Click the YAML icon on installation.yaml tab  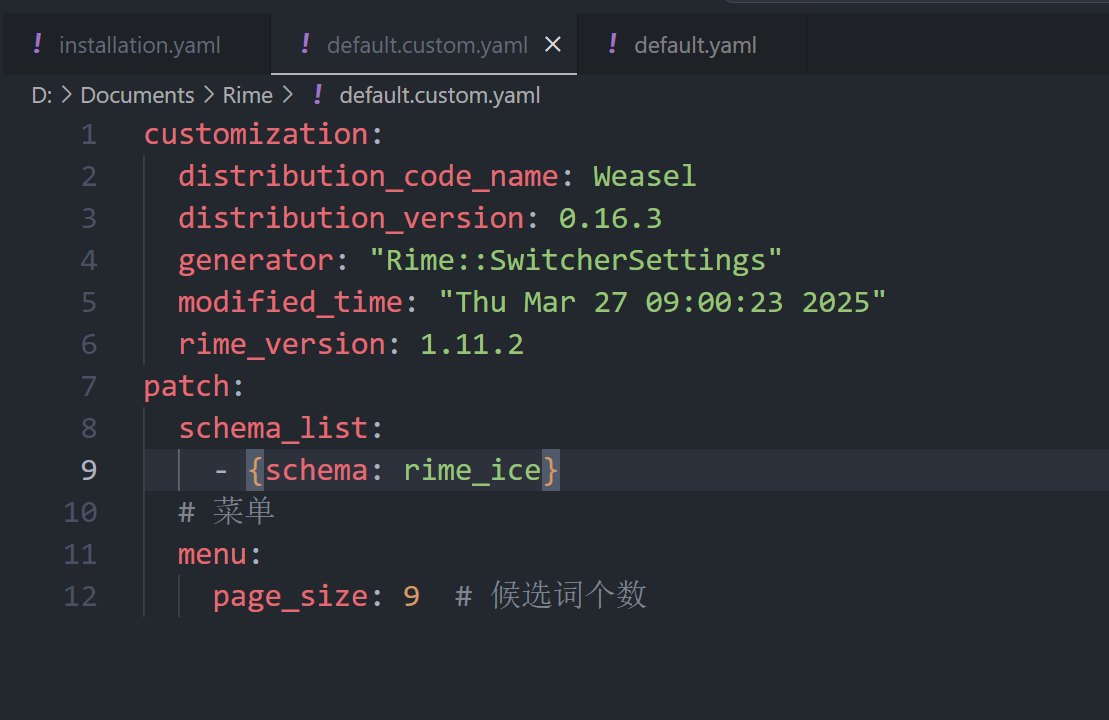tap(37, 44)
